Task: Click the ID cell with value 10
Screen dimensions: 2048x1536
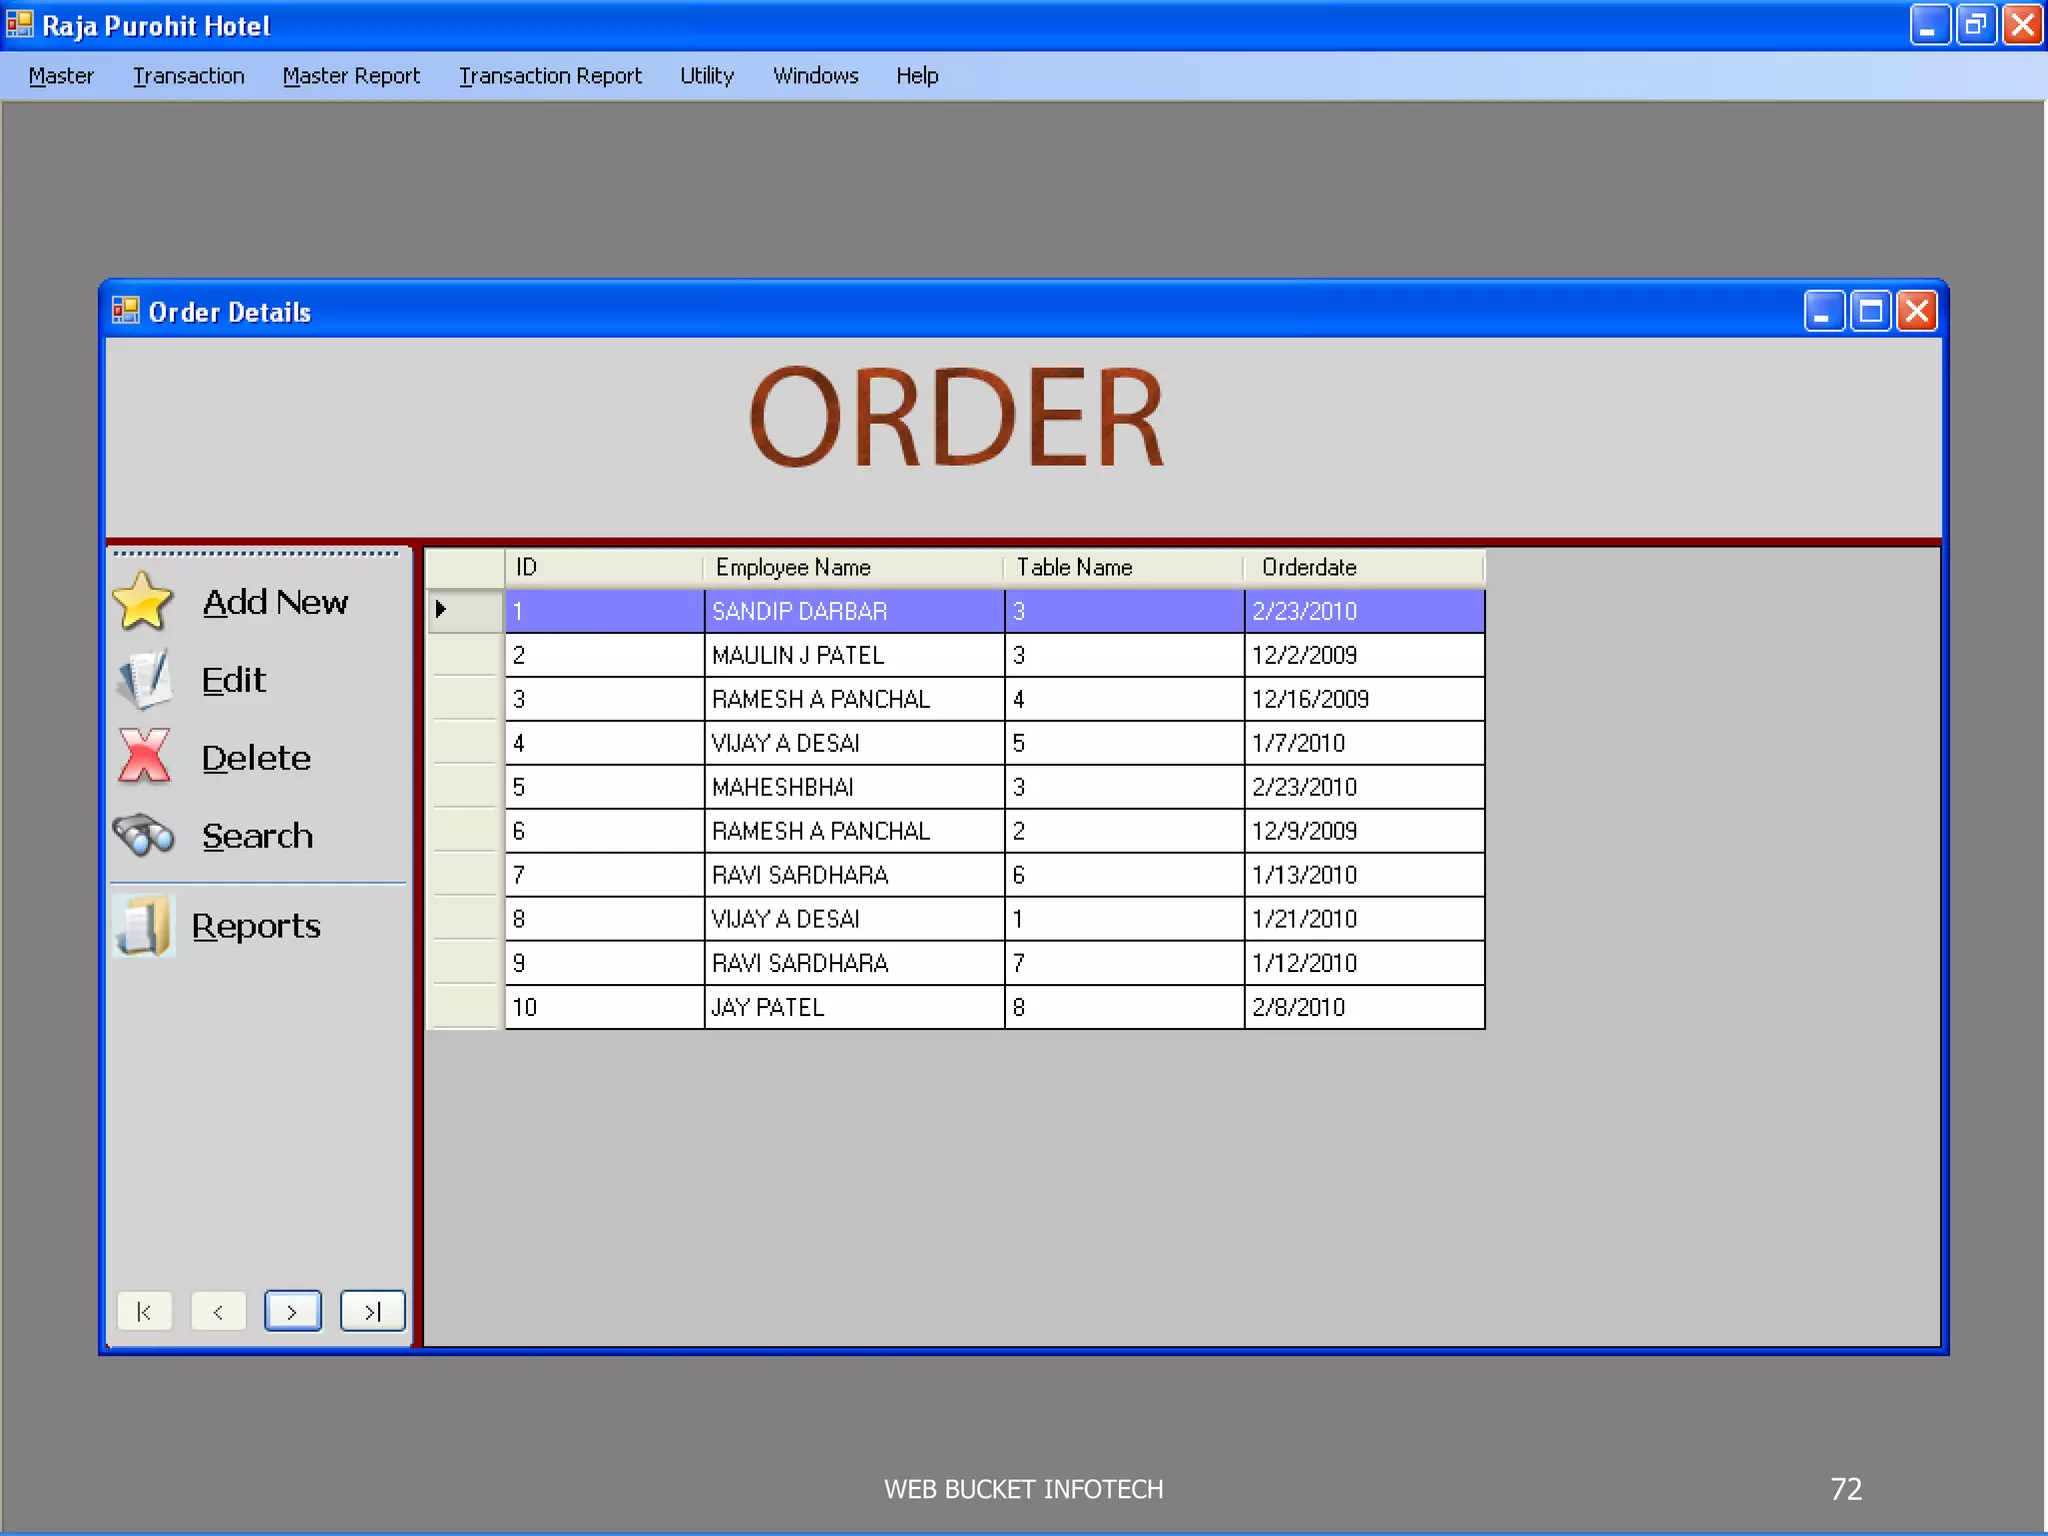Action: click(x=605, y=1007)
